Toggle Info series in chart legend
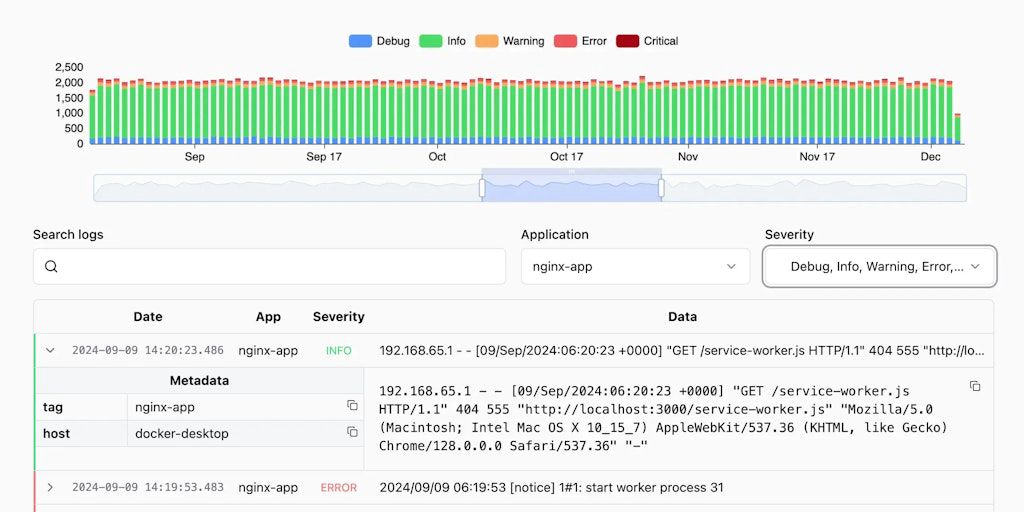Image resolution: width=1024 pixels, height=512 pixels. 443,41
